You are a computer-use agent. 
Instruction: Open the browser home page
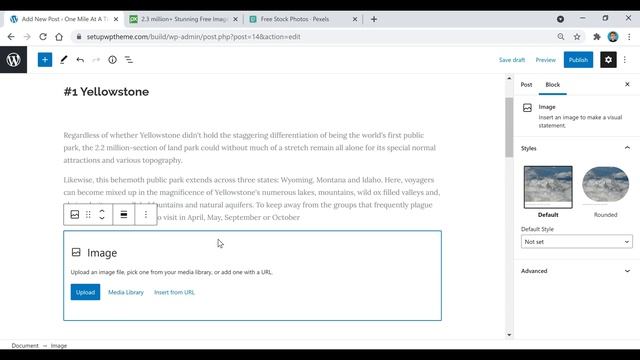59,37
